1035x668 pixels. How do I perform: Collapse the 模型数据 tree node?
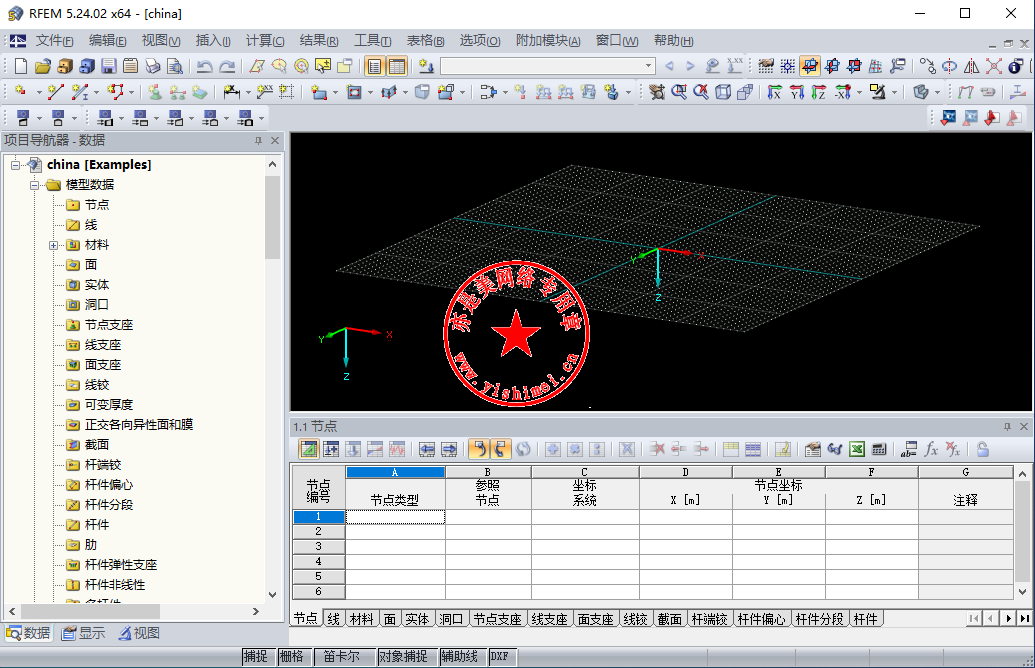34,185
